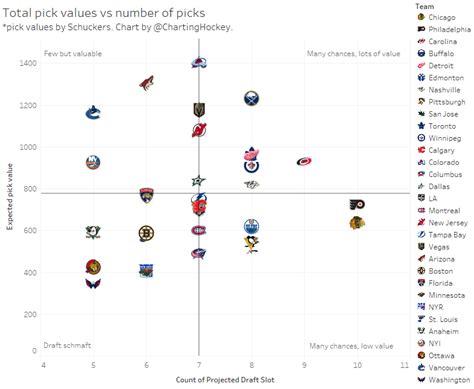Select the Vancouver Canucks logo marker
This screenshot has height=389, width=474.
93,113
